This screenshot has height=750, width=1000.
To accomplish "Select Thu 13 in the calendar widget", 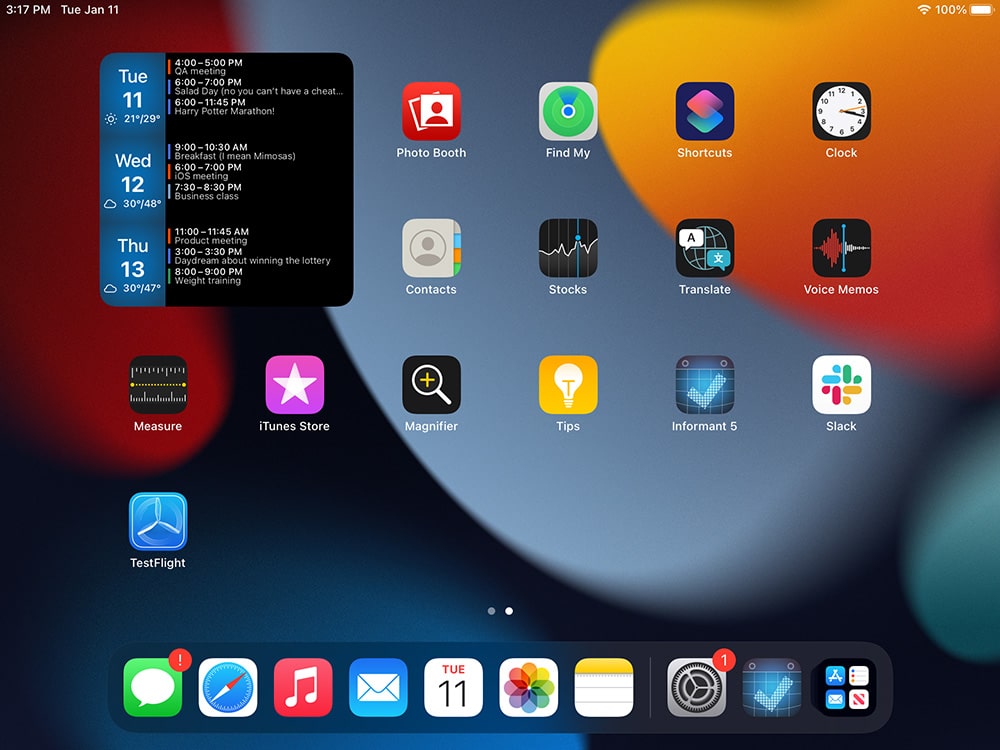I will pyautogui.click(x=133, y=265).
